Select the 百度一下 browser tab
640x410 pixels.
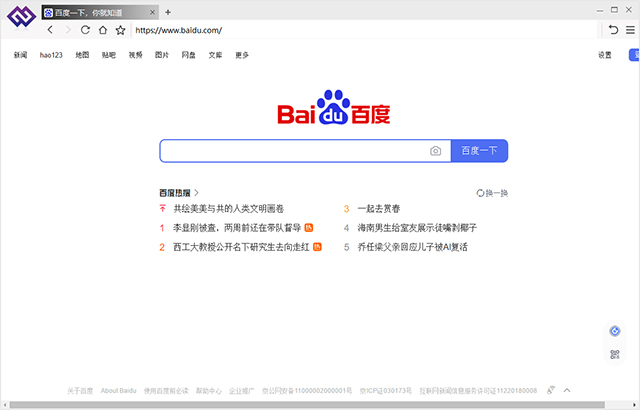tap(100, 12)
